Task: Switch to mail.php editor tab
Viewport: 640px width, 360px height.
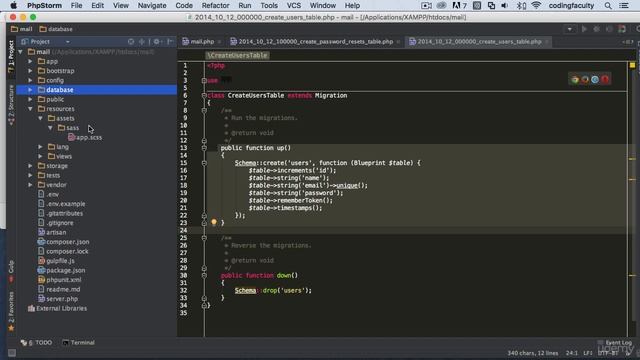Action: 202,42
